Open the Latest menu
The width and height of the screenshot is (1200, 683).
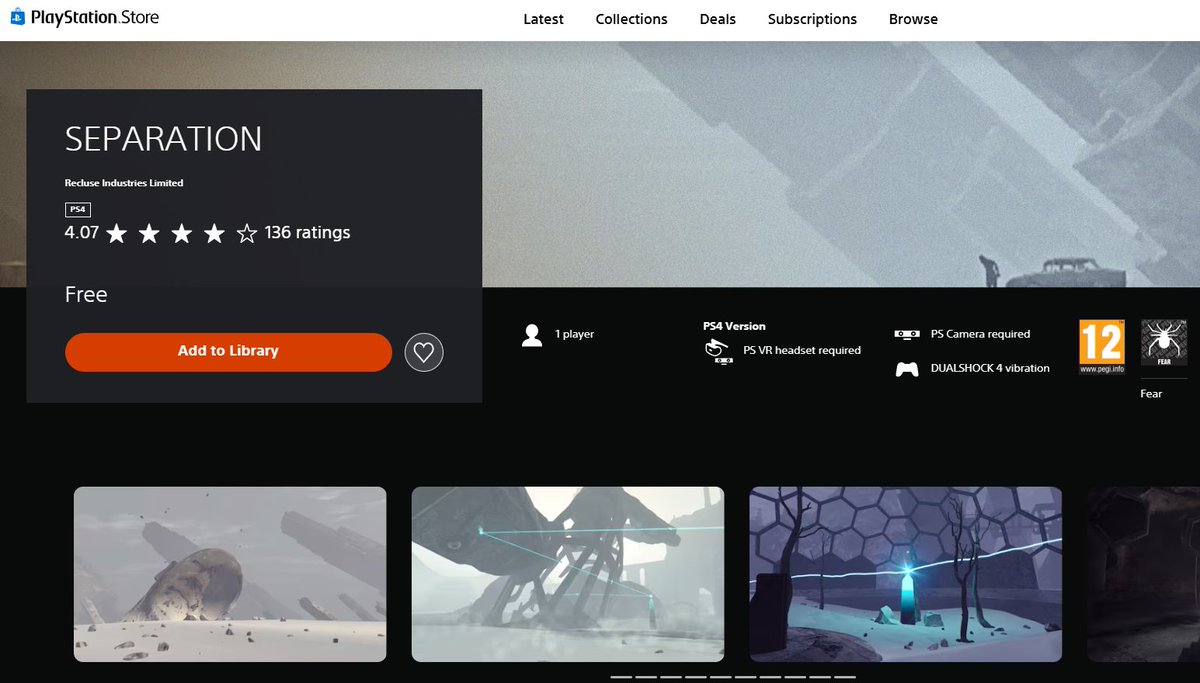tap(543, 19)
